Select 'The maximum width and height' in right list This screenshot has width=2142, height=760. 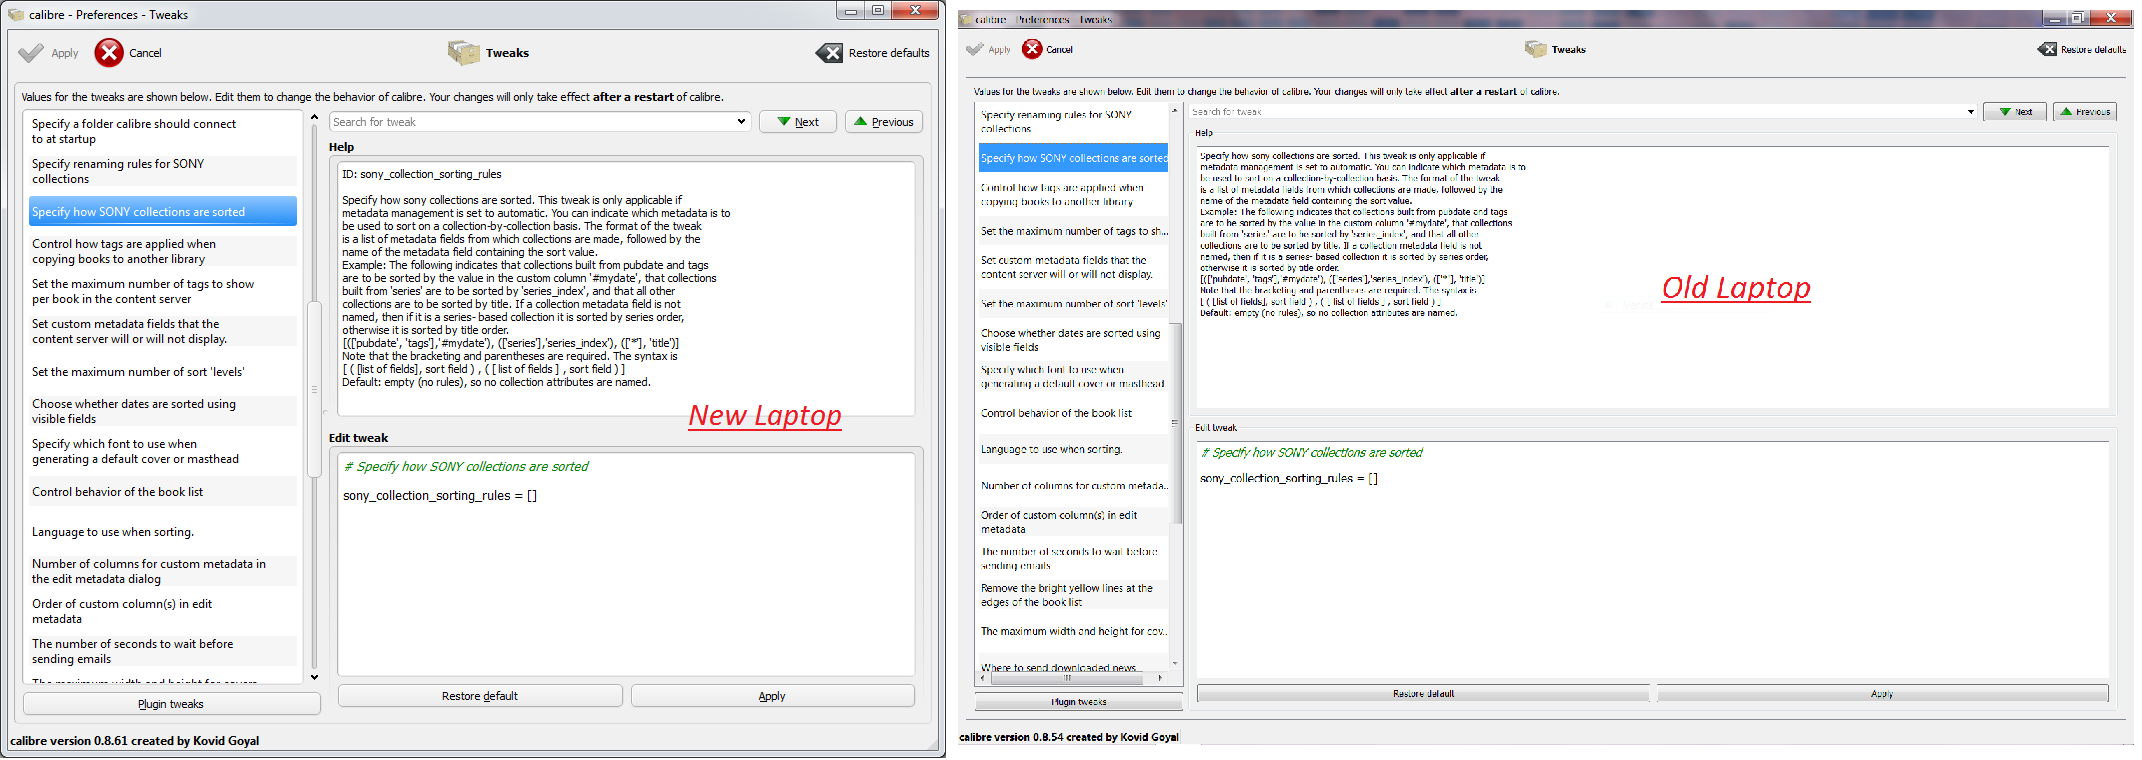[x=1073, y=631]
